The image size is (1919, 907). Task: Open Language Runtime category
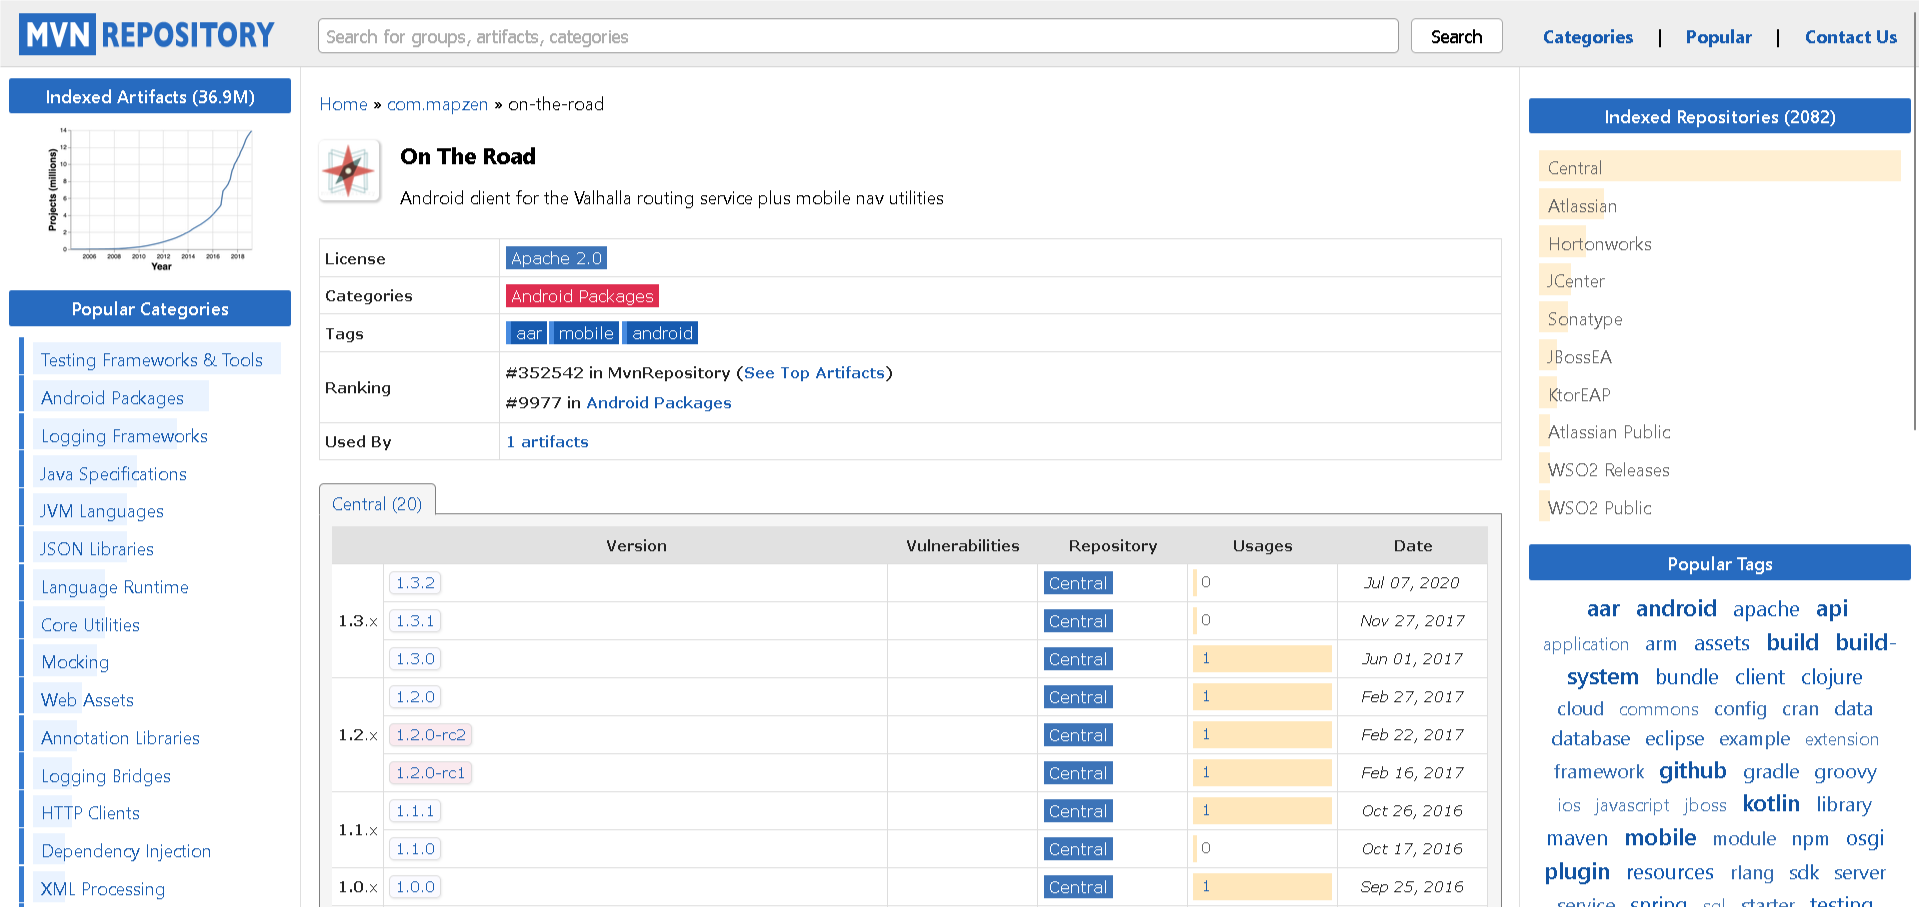(x=115, y=587)
